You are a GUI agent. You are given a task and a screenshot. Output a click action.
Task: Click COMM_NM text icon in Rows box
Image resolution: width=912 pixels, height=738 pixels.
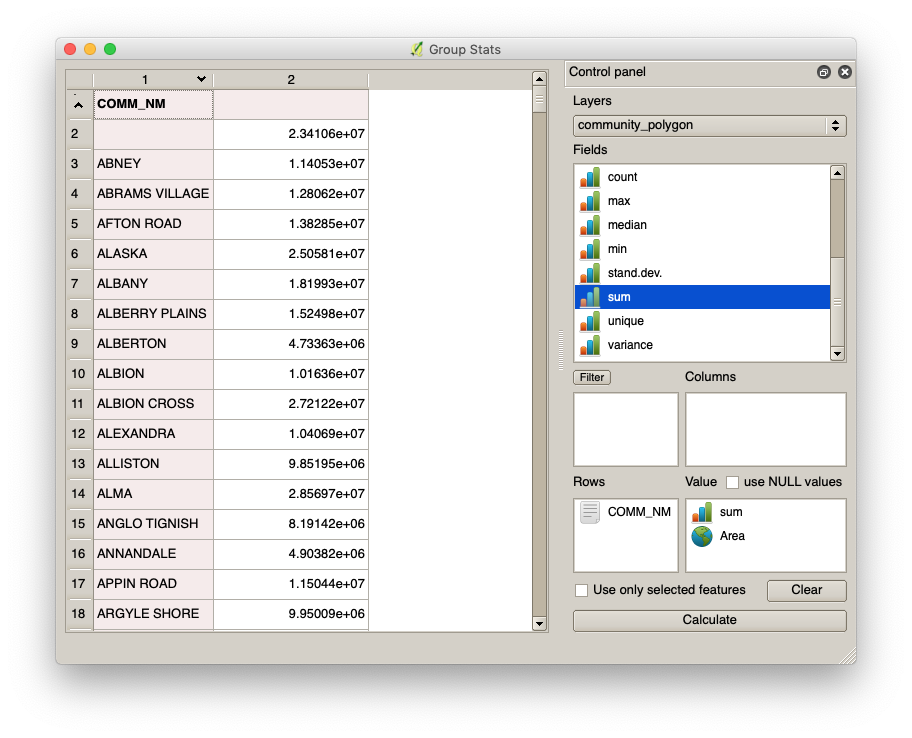pyautogui.click(x=590, y=512)
